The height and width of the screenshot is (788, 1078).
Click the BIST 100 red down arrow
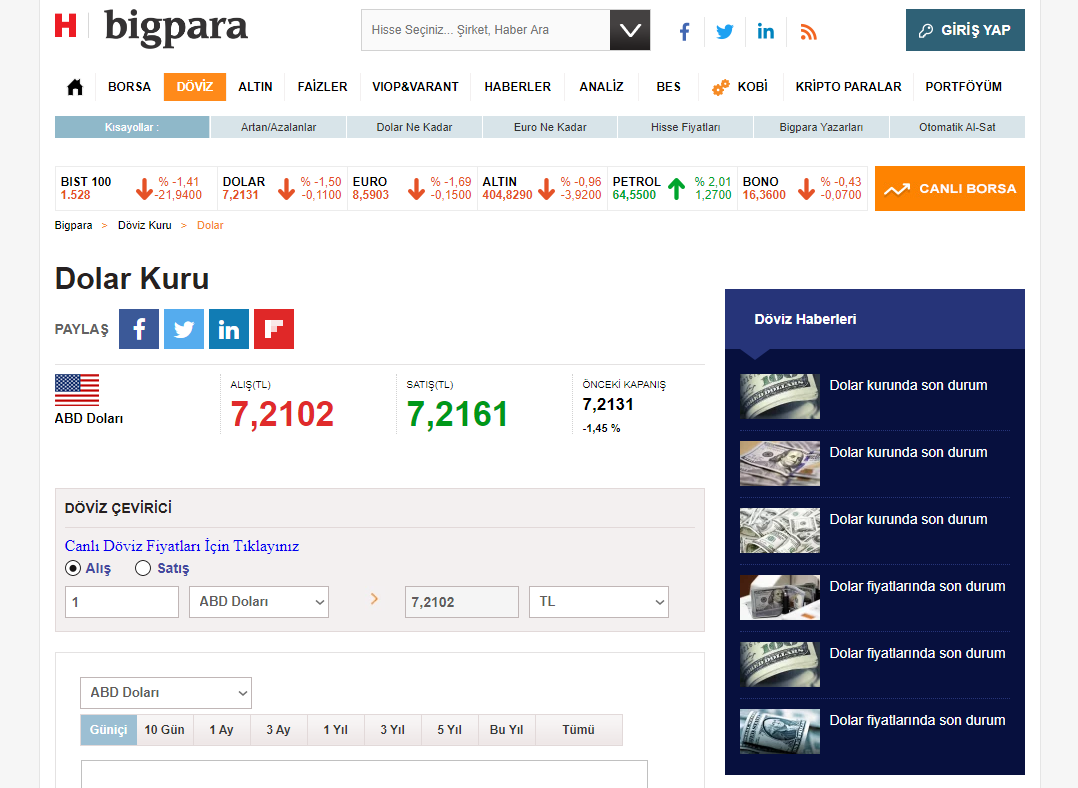pyautogui.click(x=144, y=188)
